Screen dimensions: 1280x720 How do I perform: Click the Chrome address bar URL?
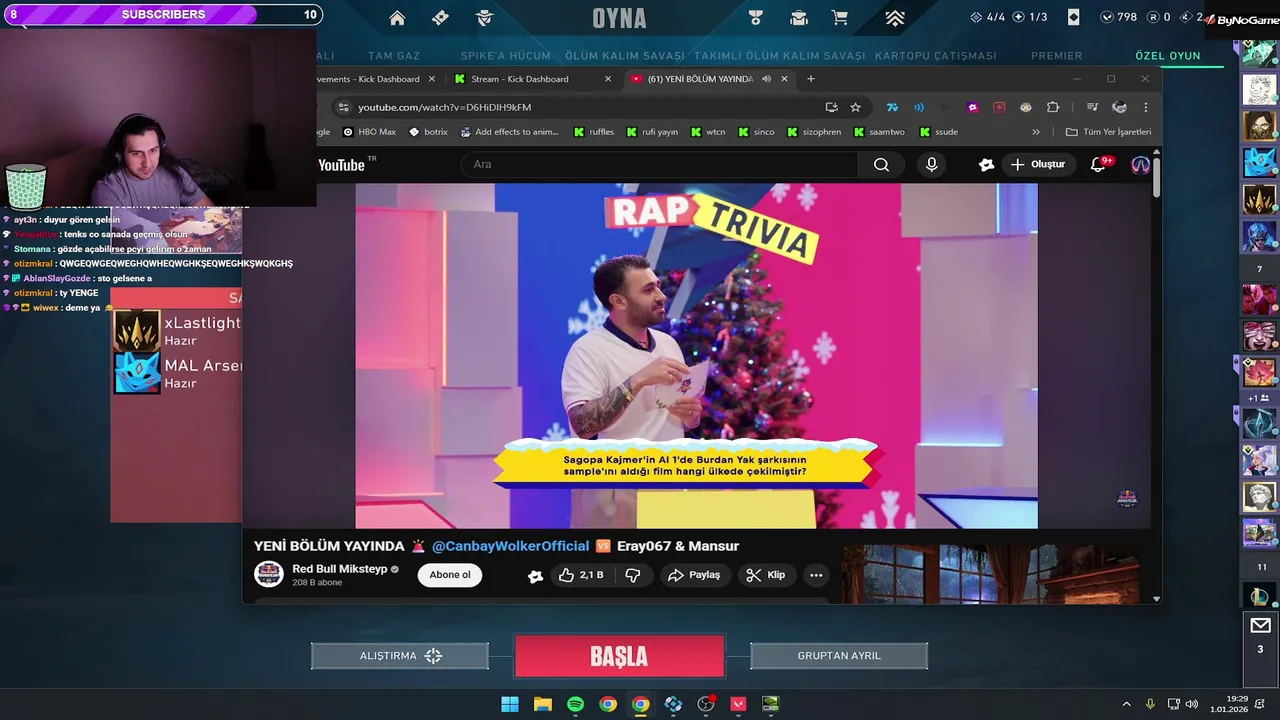click(x=445, y=107)
